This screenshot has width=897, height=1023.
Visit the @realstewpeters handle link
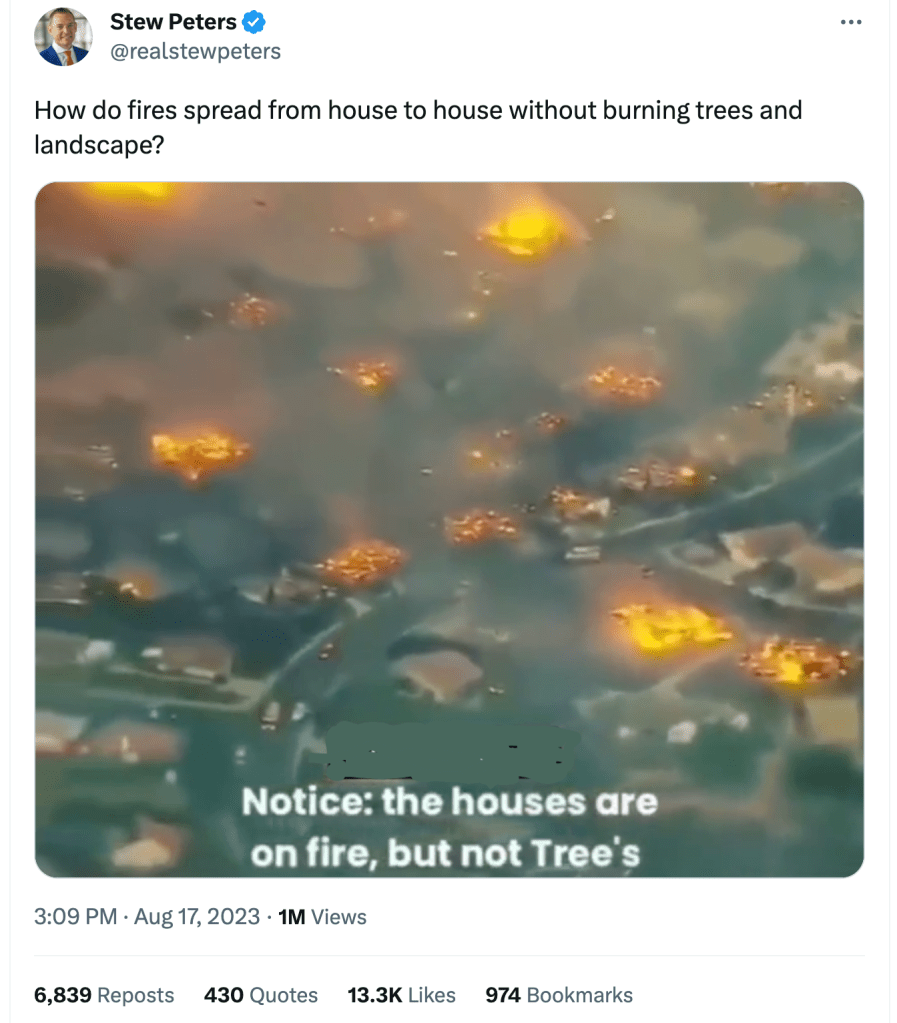point(195,51)
